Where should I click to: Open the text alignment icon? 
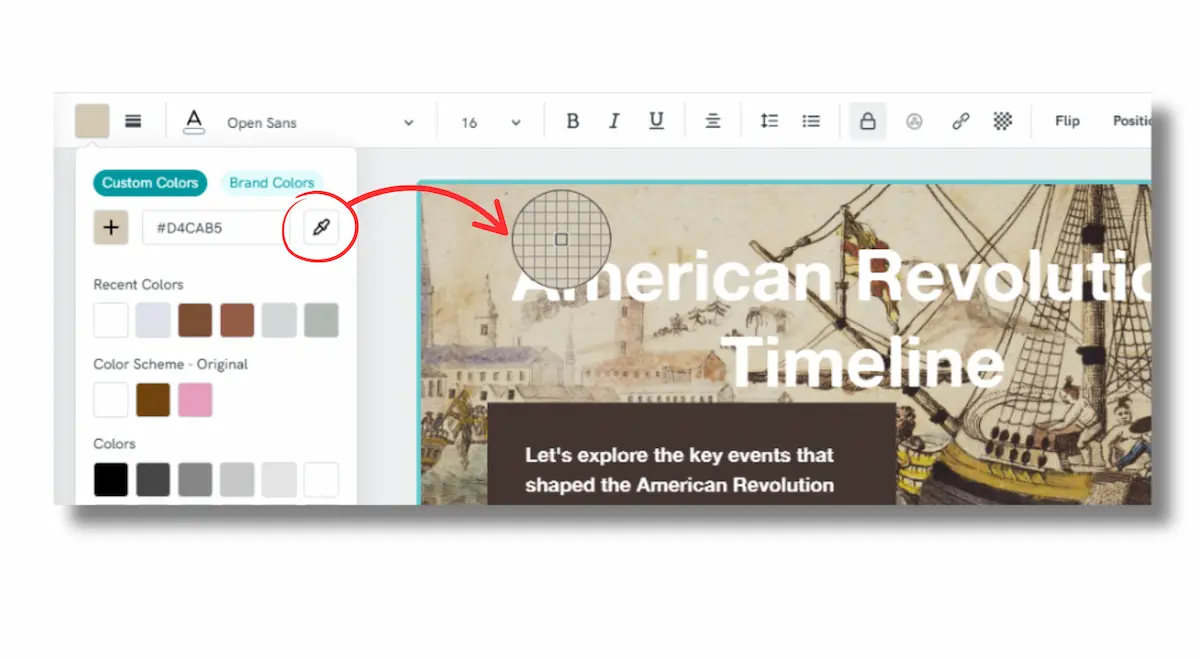pos(713,121)
